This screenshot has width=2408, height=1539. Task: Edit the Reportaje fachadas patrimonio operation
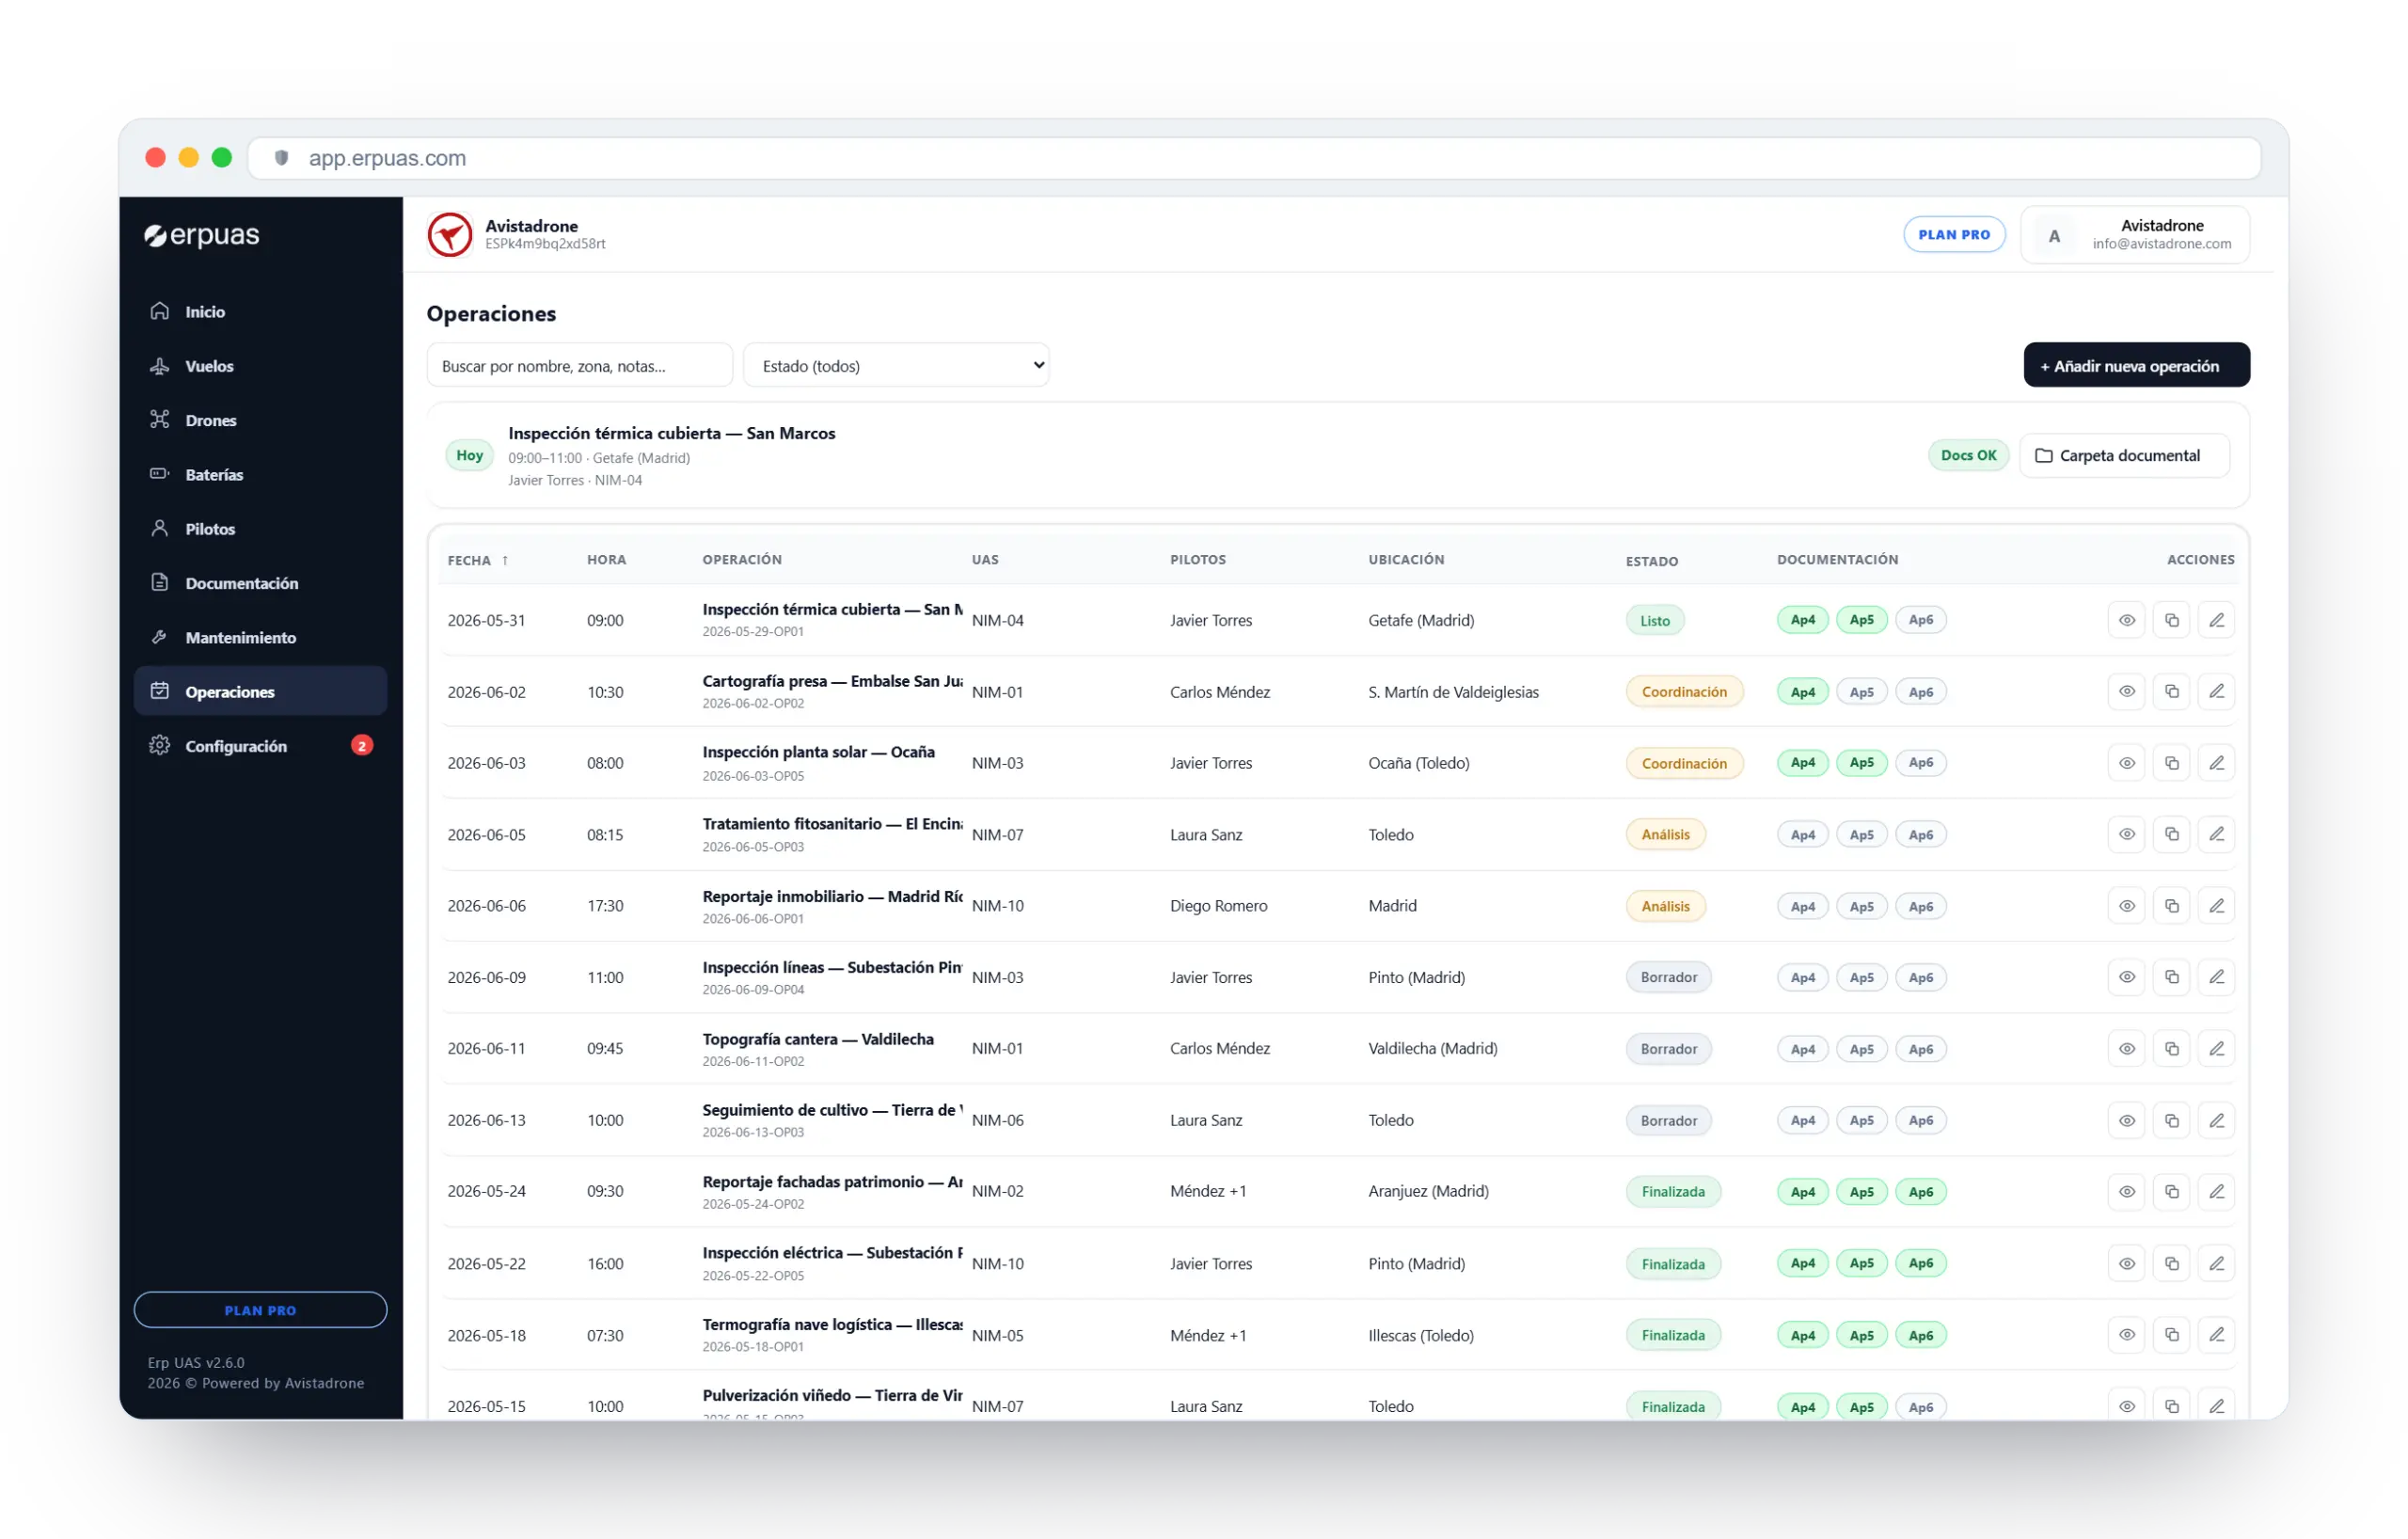(x=2216, y=1192)
